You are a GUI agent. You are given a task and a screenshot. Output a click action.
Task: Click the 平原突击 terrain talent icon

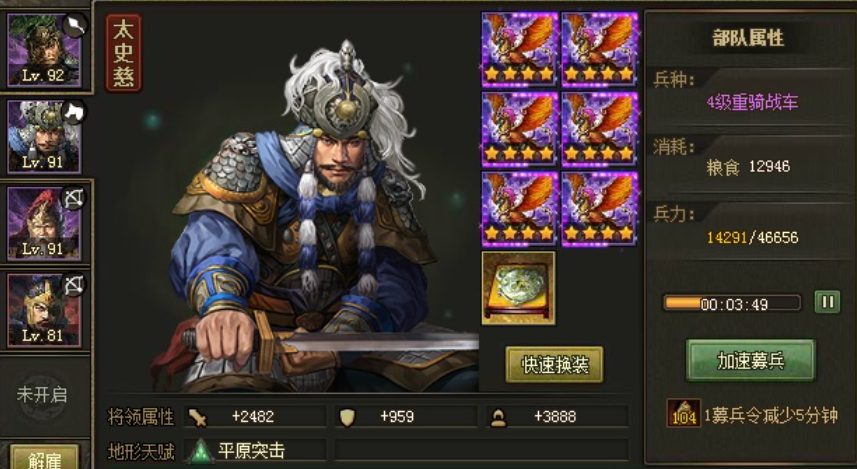(x=201, y=451)
